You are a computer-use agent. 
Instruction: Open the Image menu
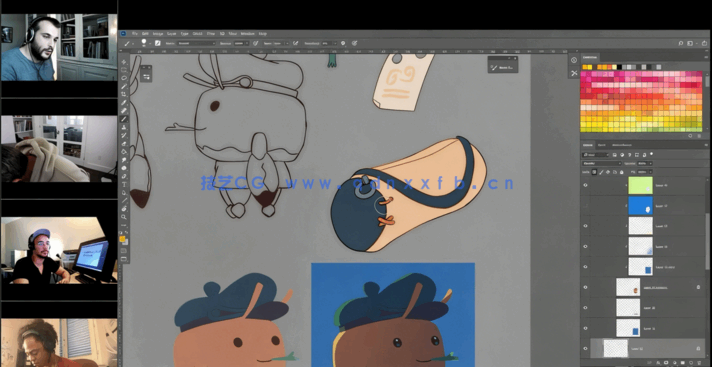click(158, 34)
